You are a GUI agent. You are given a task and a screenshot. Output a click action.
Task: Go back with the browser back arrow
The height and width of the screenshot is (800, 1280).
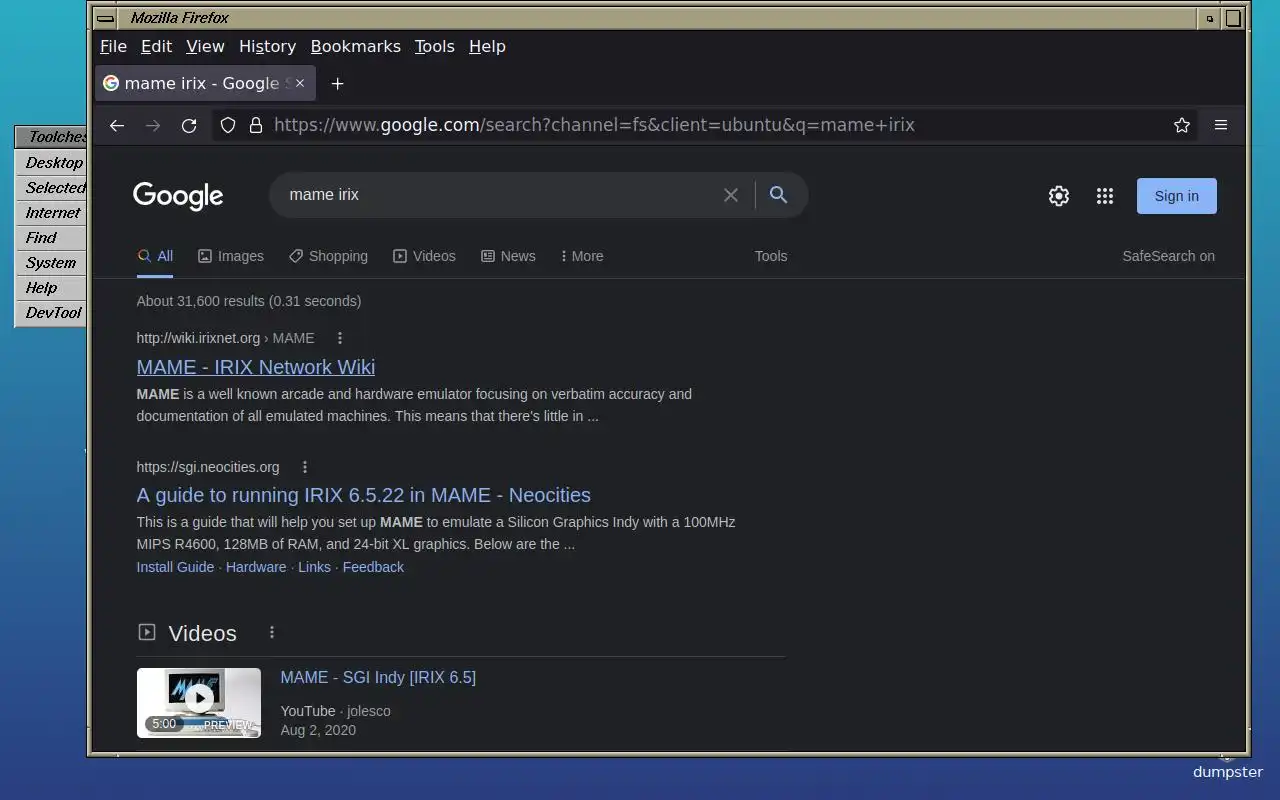click(x=117, y=125)
